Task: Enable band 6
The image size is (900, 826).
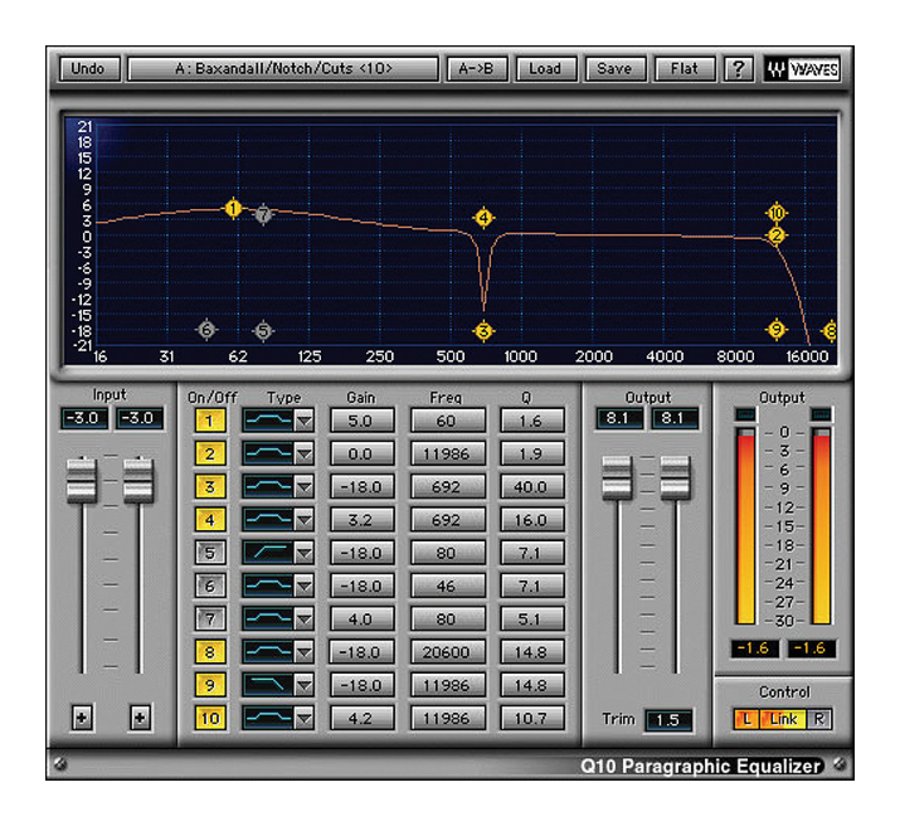Action: (210, 586)
